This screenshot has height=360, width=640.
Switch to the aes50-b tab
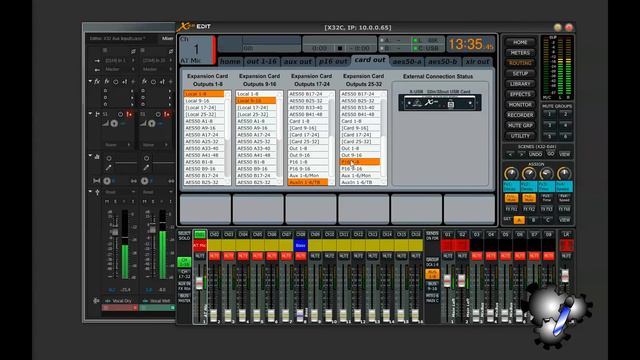(442, 62)
